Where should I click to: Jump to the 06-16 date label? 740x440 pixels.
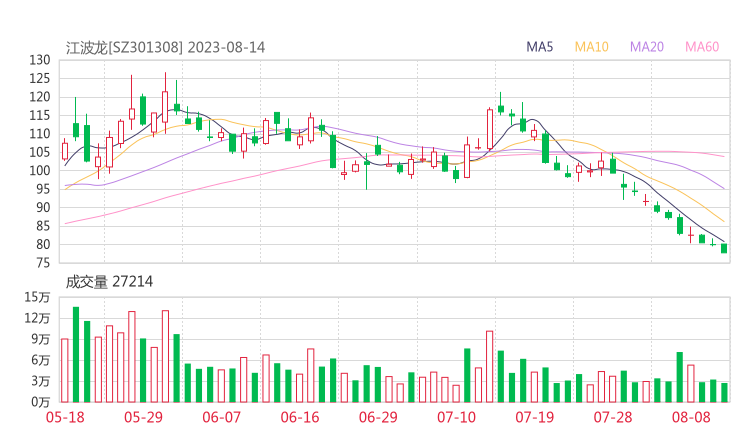click(x=299, y=417)
